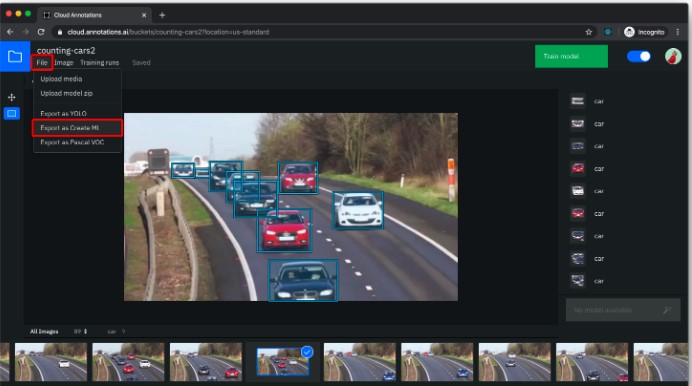692x386 pixels.
Task: Toggle the blue switch beside Train model
Action: [x=639, y=56]
